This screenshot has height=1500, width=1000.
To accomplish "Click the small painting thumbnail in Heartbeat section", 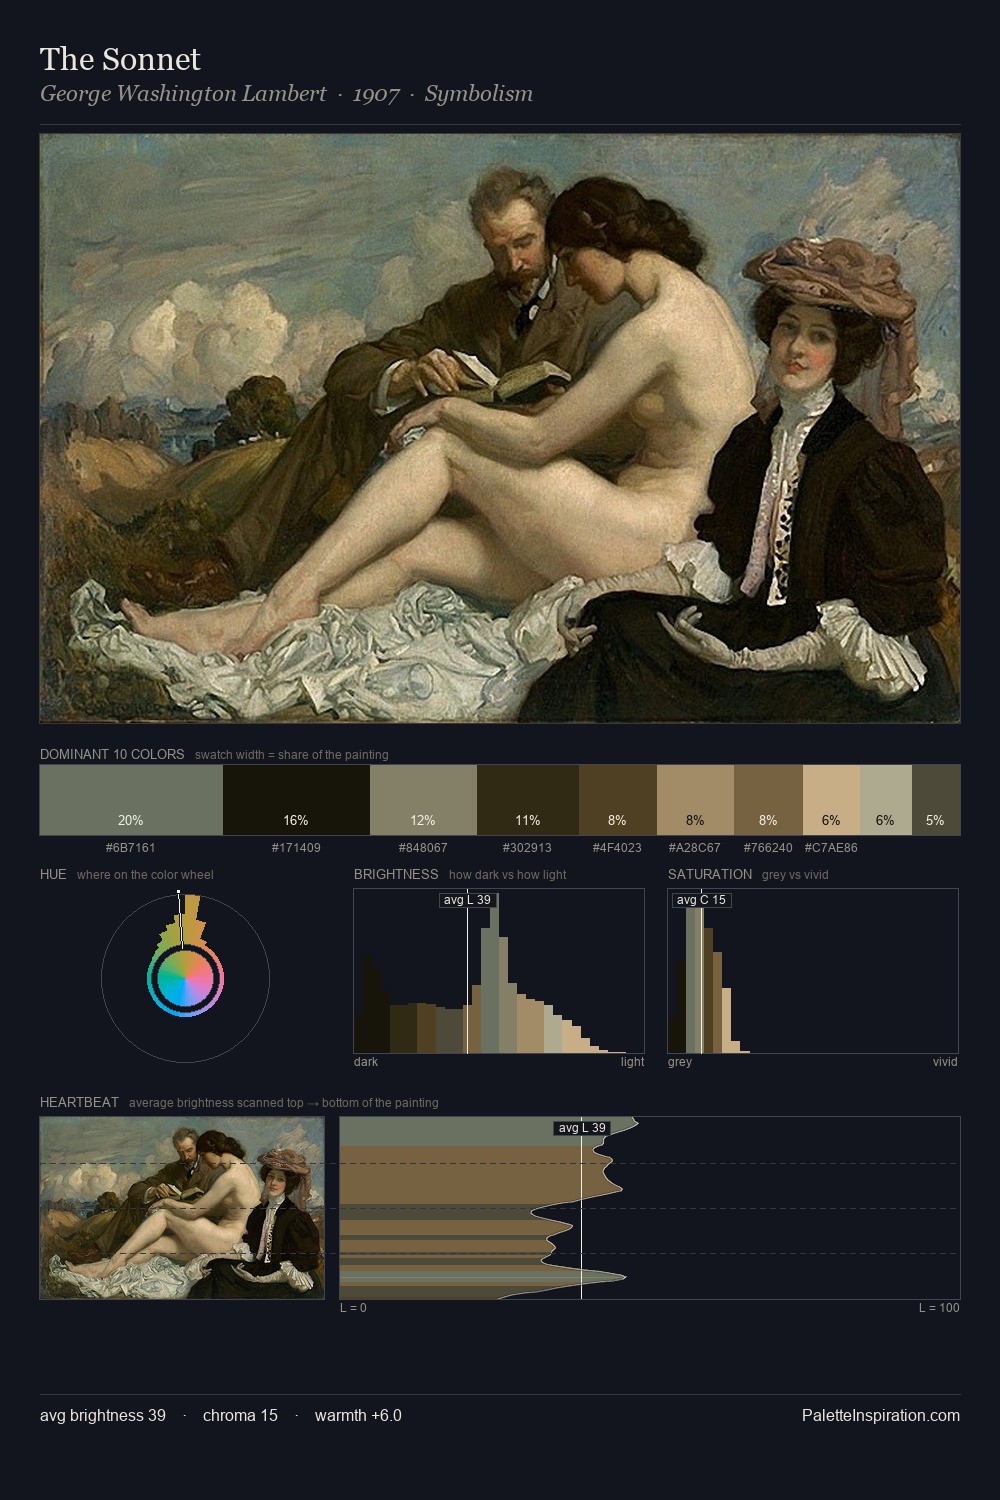I will [x=182, y=1208].
